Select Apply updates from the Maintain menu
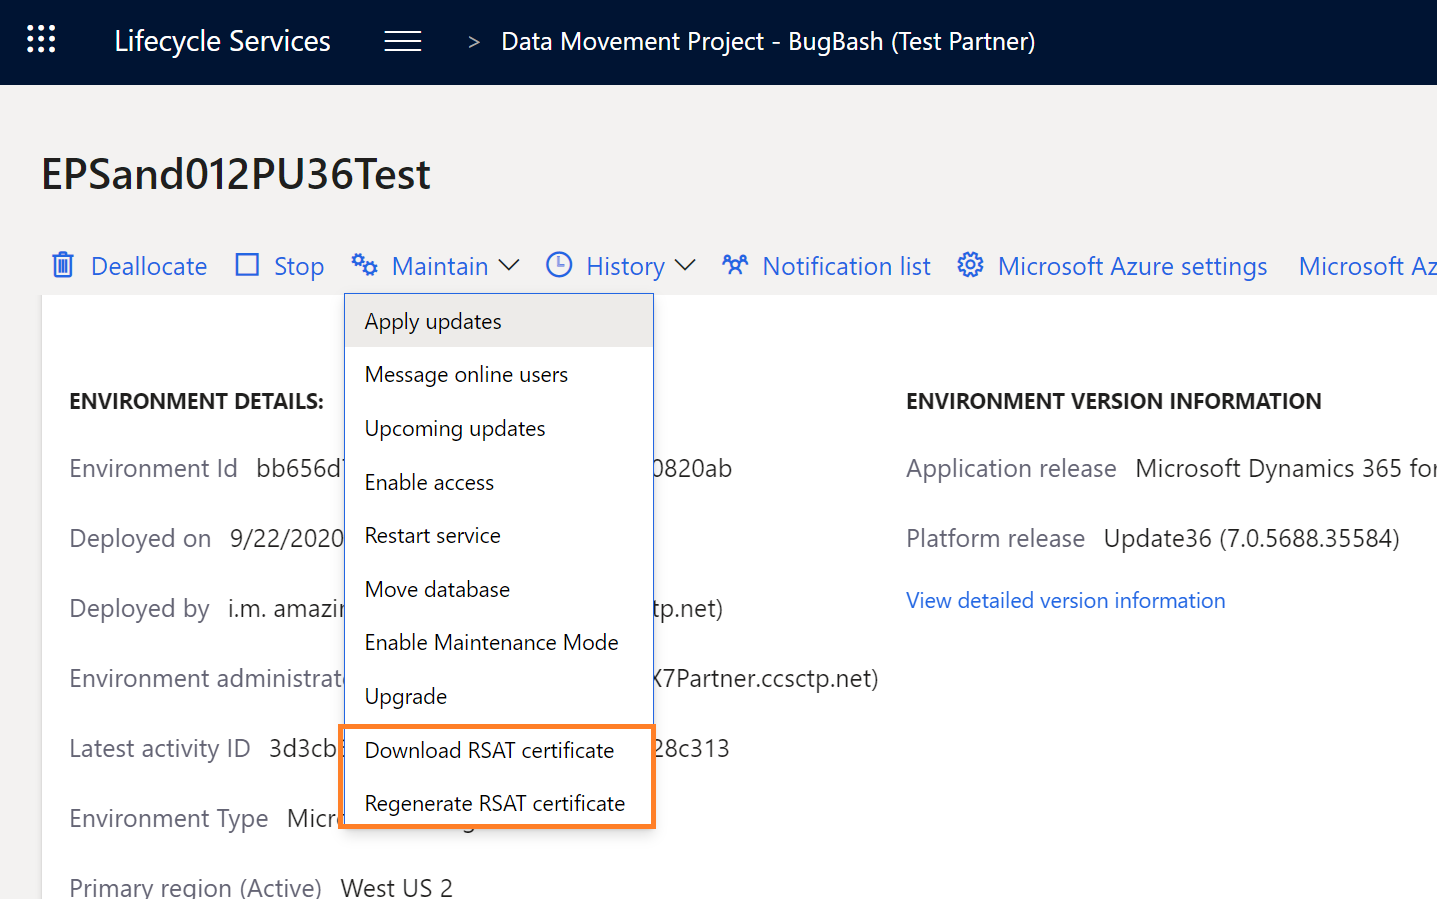Viewport: 1437px width, 899px height. [432, 321]
